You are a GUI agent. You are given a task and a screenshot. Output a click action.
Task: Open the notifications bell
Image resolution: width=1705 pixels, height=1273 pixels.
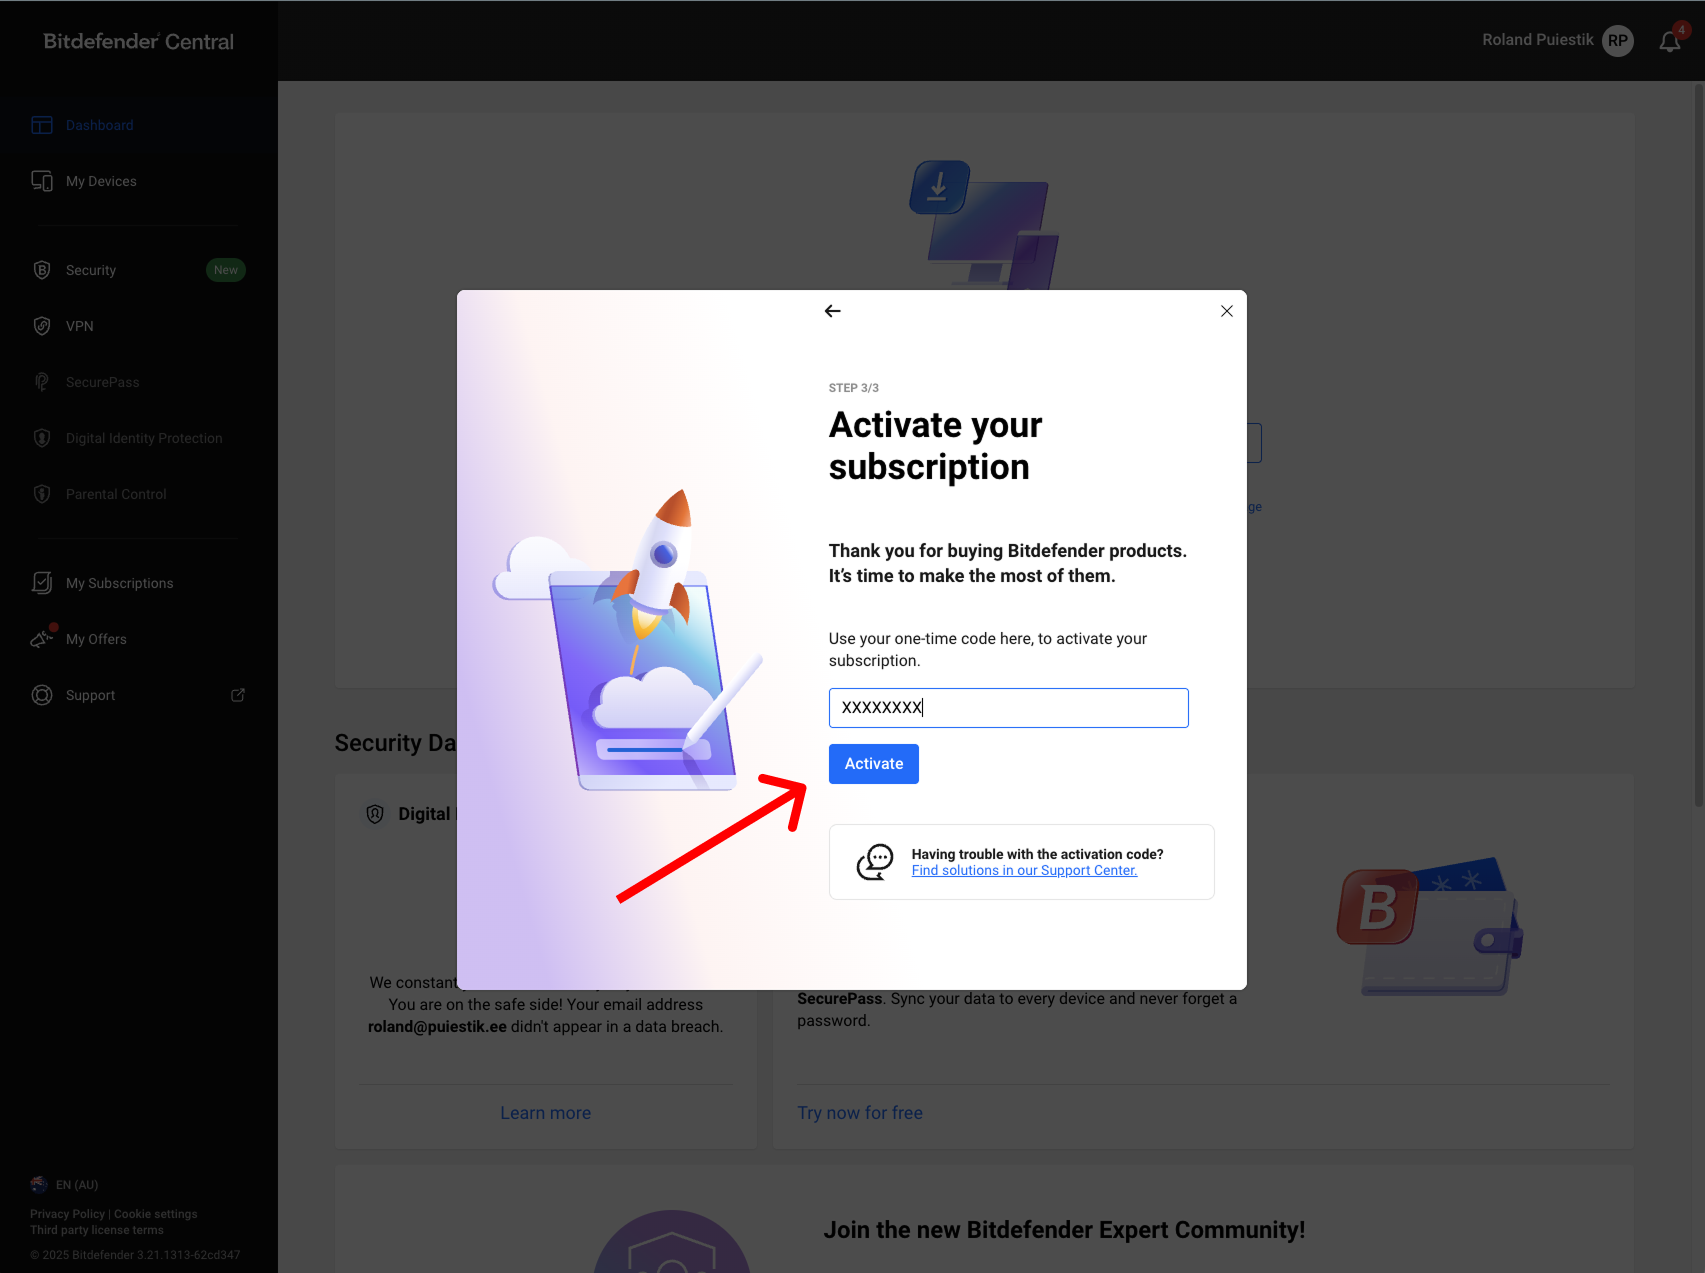[x=1670, y=41]
